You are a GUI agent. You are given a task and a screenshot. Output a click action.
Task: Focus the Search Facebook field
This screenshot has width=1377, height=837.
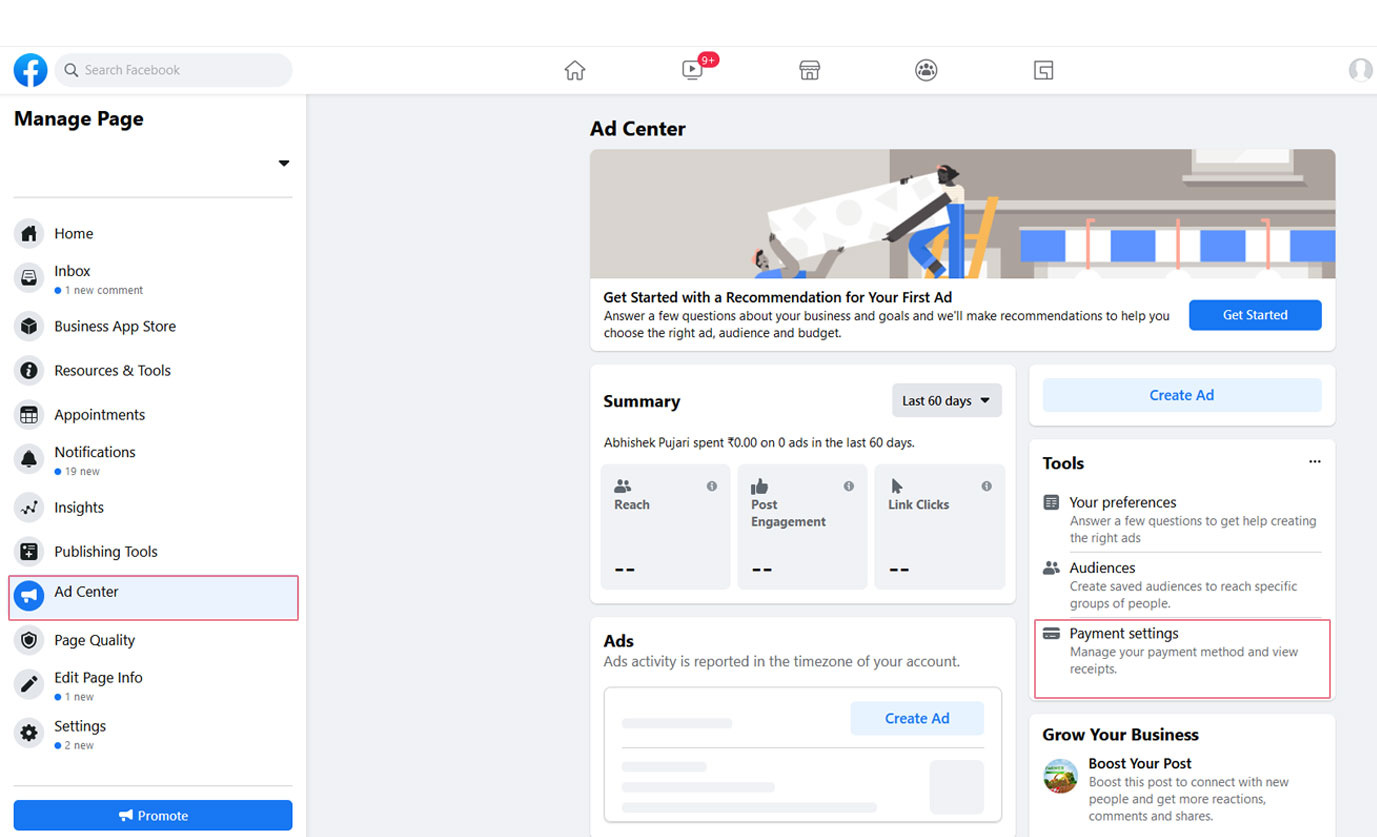click(x=173, y=70)
